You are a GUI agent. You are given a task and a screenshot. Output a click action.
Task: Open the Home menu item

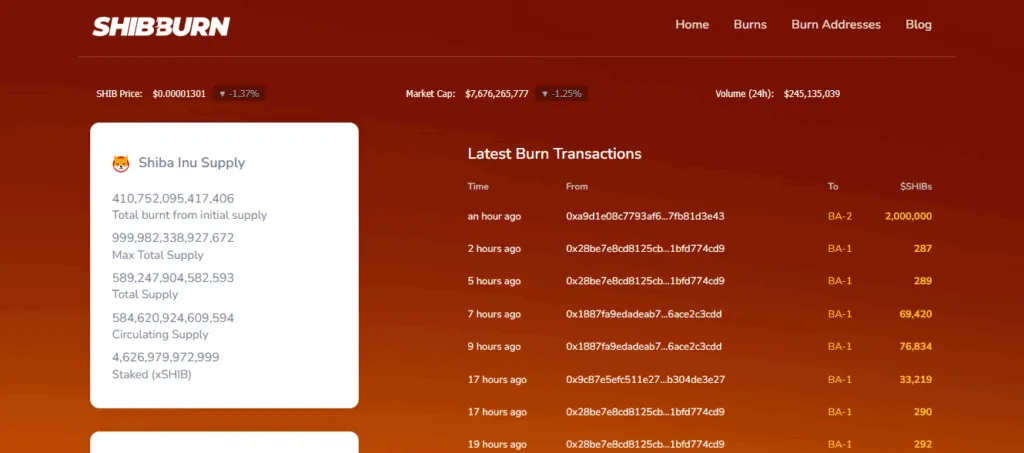692,25
